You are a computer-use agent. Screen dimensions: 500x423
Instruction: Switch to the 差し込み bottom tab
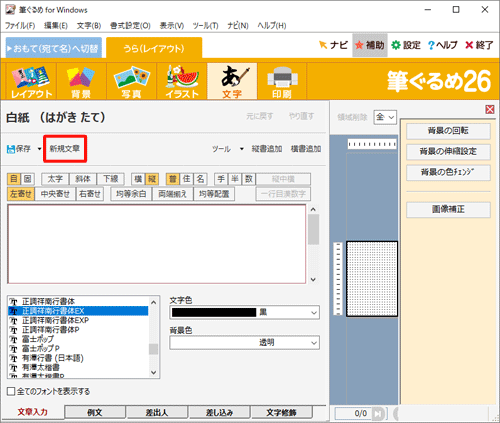tap(219, 413)
